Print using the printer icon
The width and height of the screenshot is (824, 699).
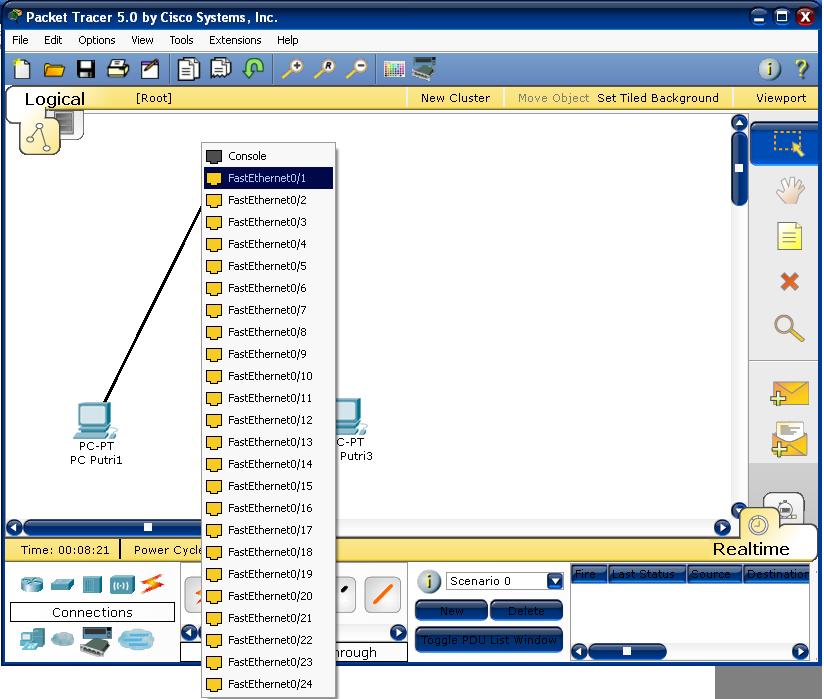click(118, 69)
